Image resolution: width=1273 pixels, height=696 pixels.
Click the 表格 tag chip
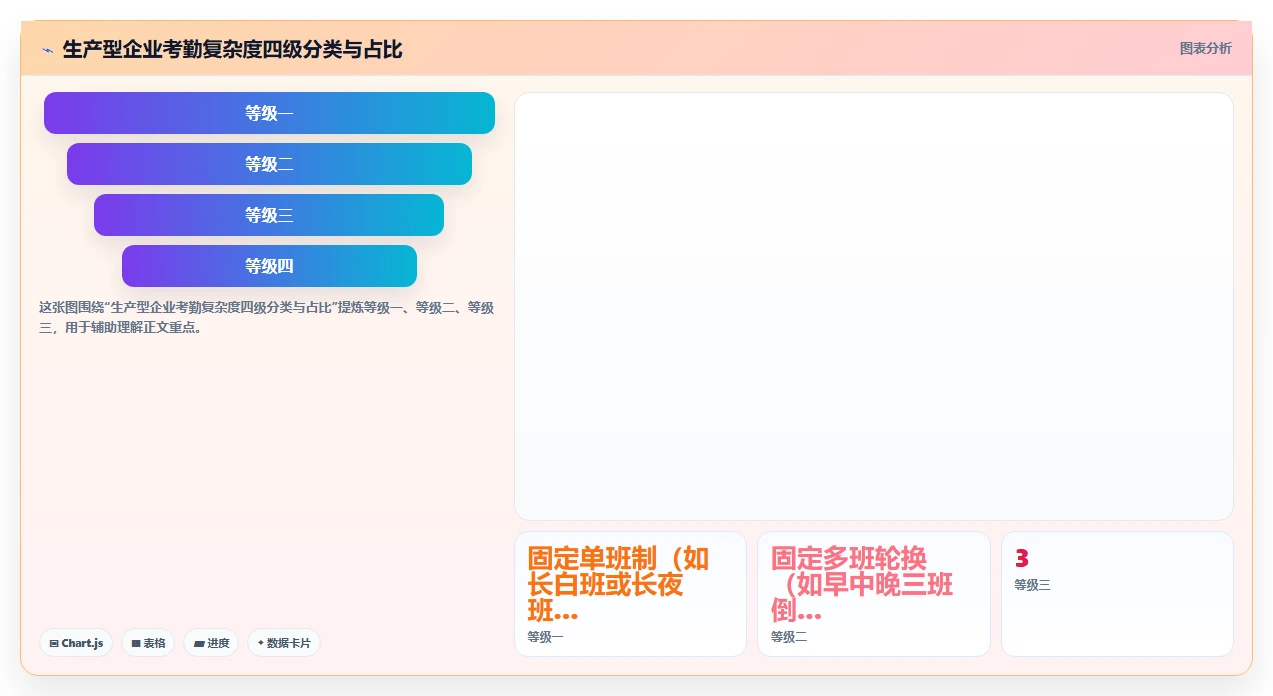(148, 643)
